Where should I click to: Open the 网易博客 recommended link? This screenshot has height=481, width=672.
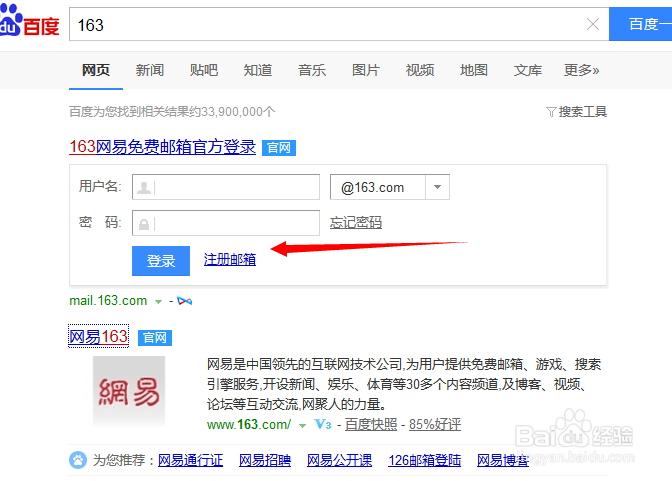(x=503, y=460)
